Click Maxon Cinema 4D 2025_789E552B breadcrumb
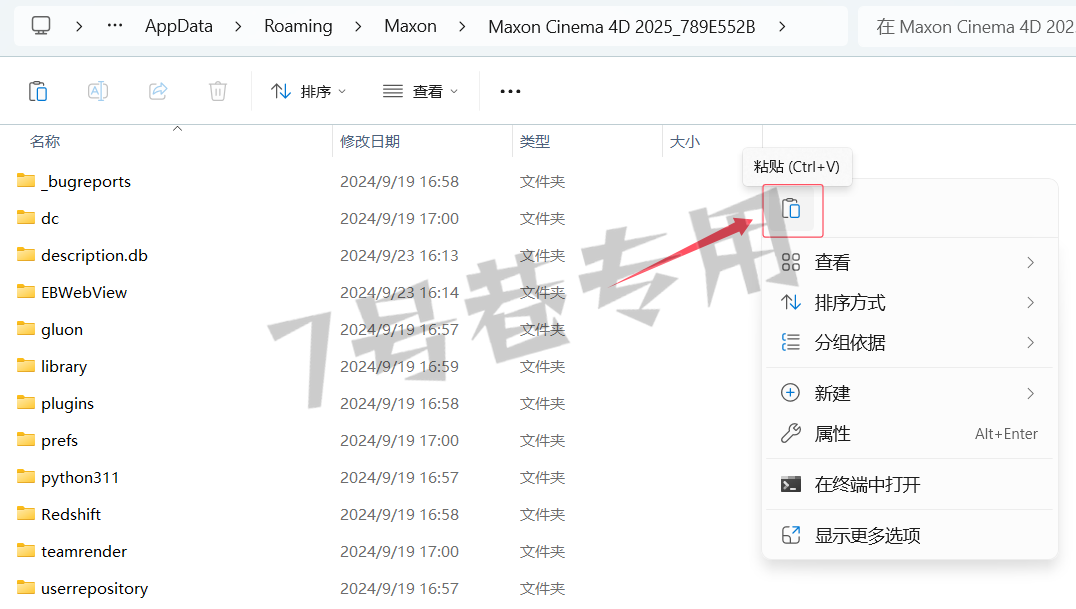This screenshot has height=609, width=1076. [622, 27]
